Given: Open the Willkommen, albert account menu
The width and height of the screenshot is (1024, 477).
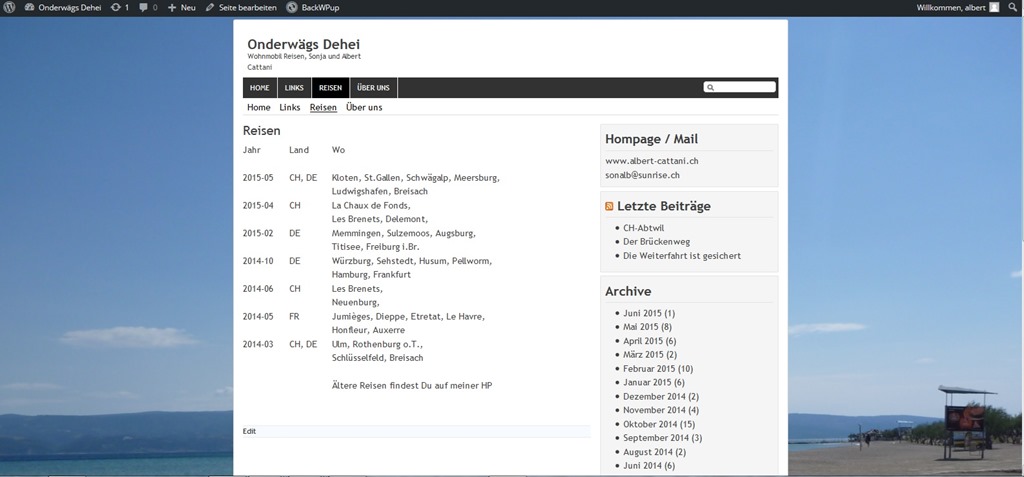Looking at the screenshot, I should tap(951, 8).
